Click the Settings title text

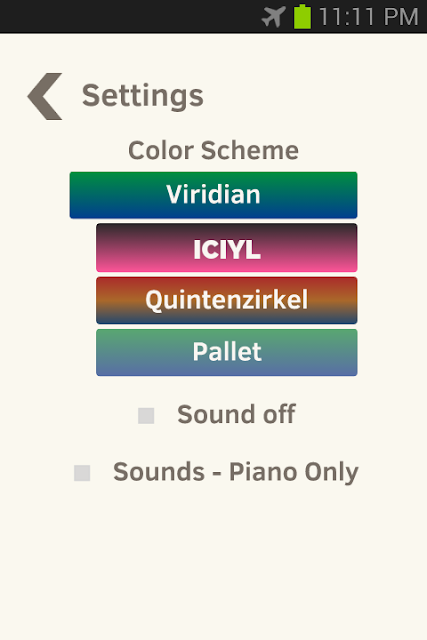point(142,96)
